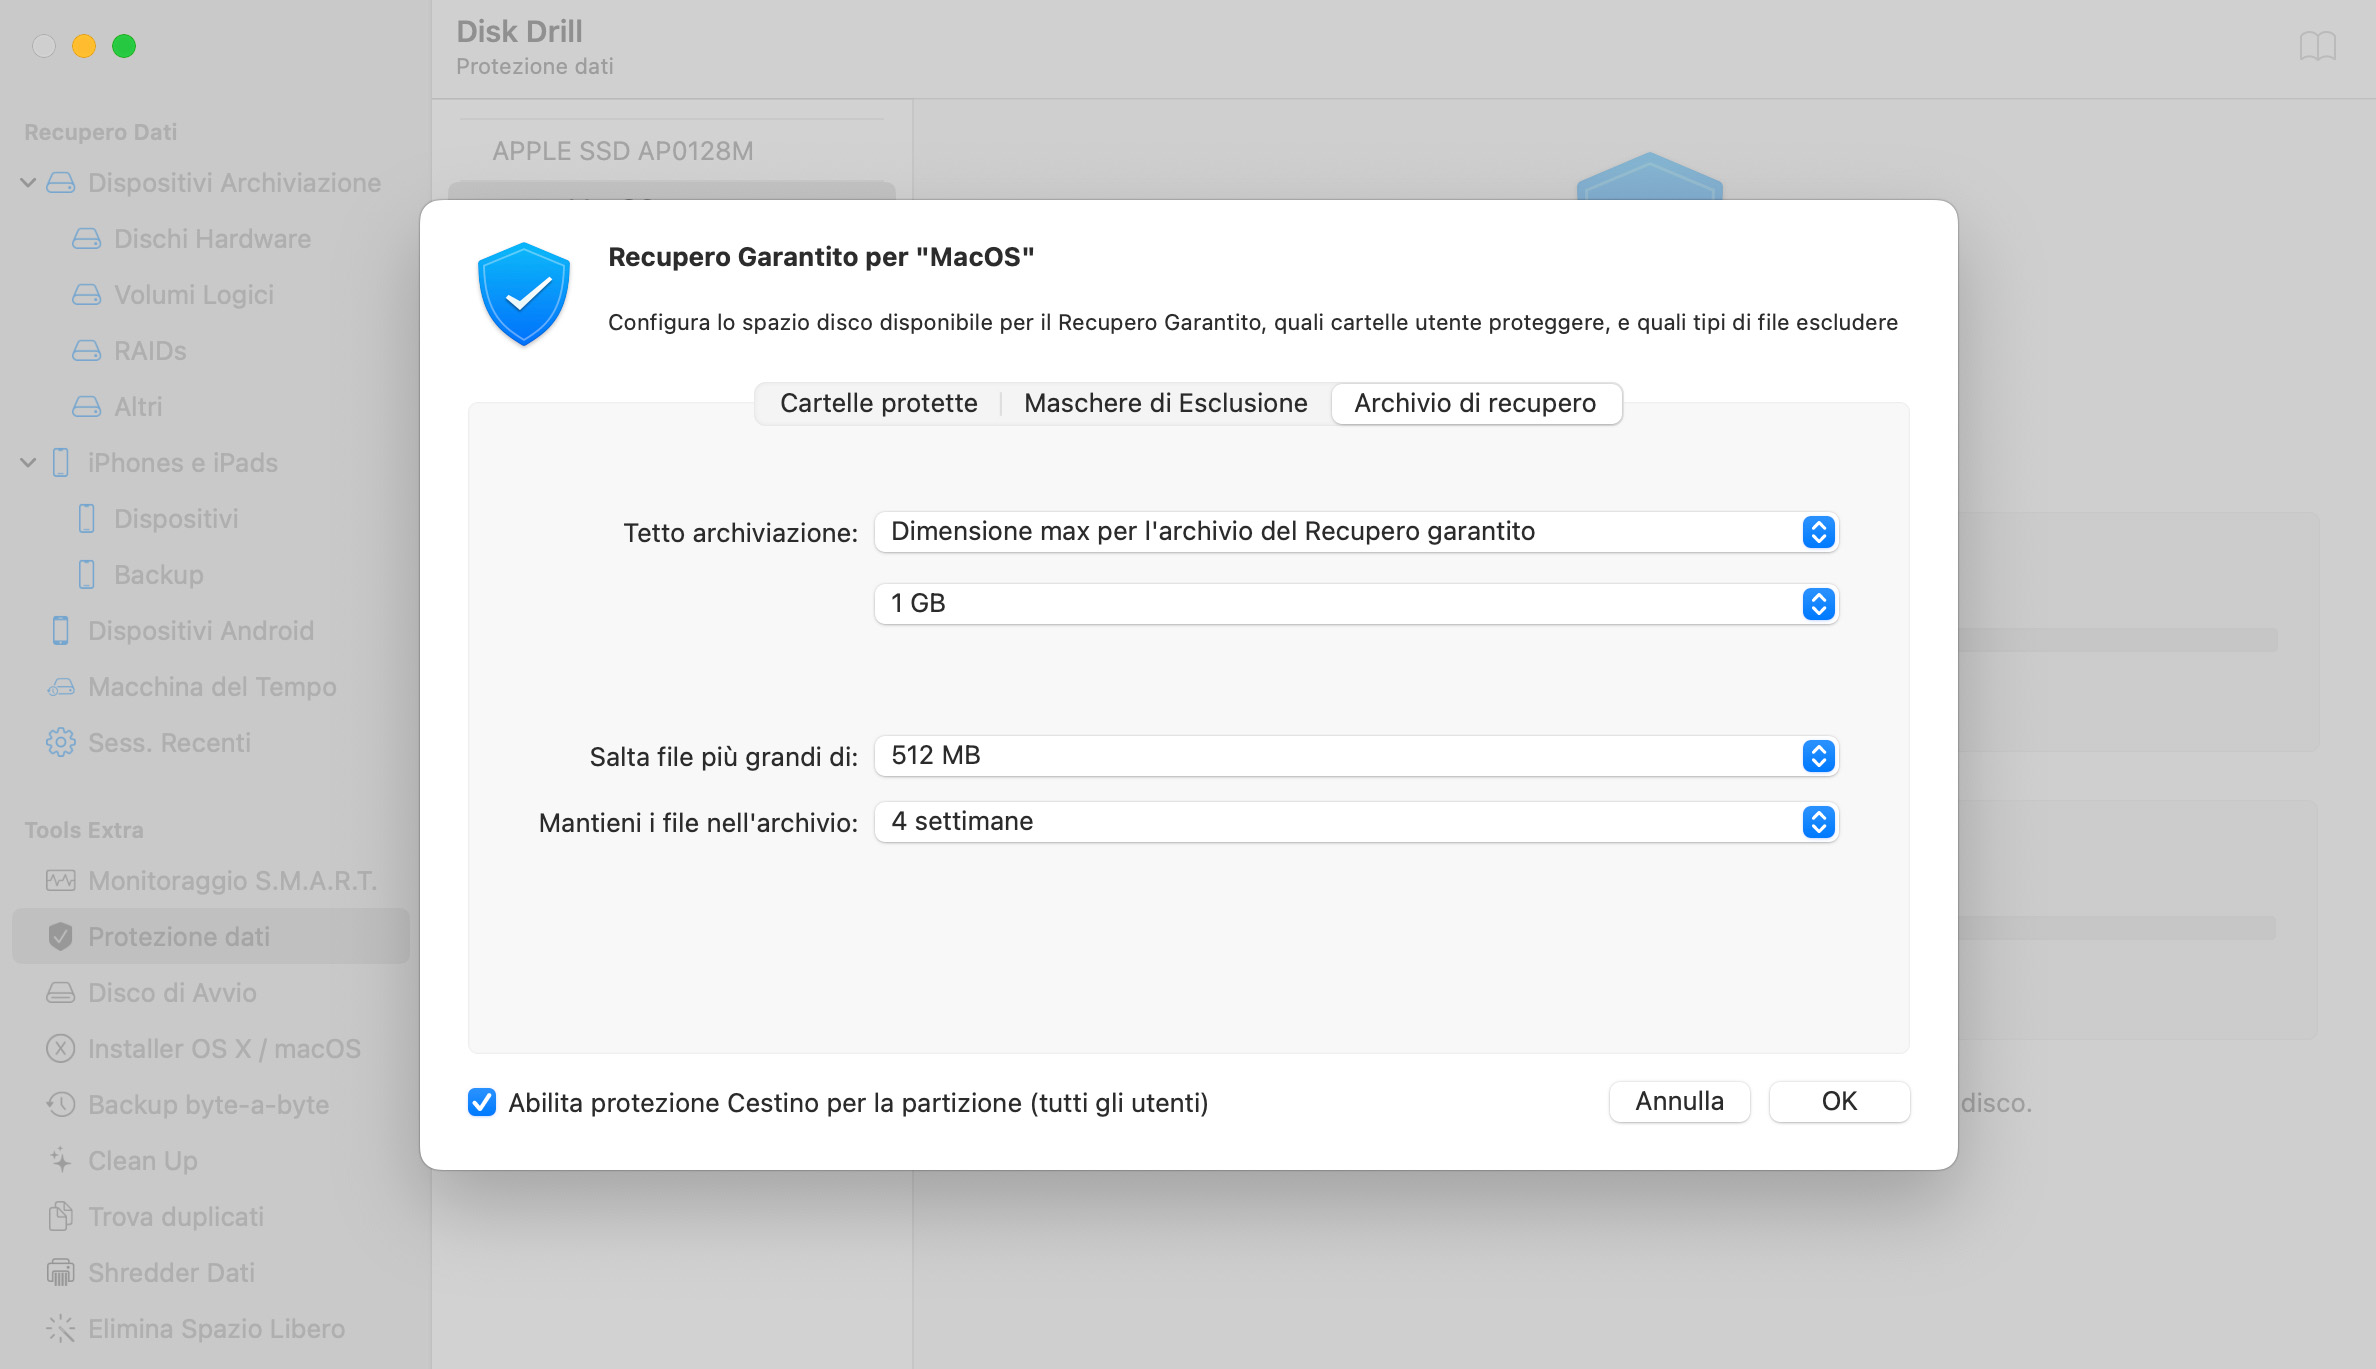Click the Disco di Avvio drive icon
Screen dimensions: 2376x1369
point(61,993)
